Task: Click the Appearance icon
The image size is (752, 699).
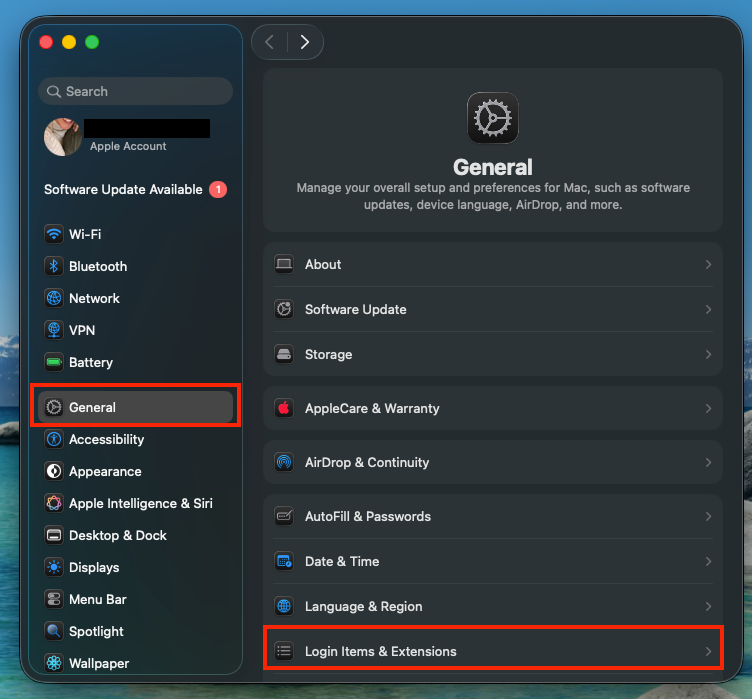Action: click(54, 471)
